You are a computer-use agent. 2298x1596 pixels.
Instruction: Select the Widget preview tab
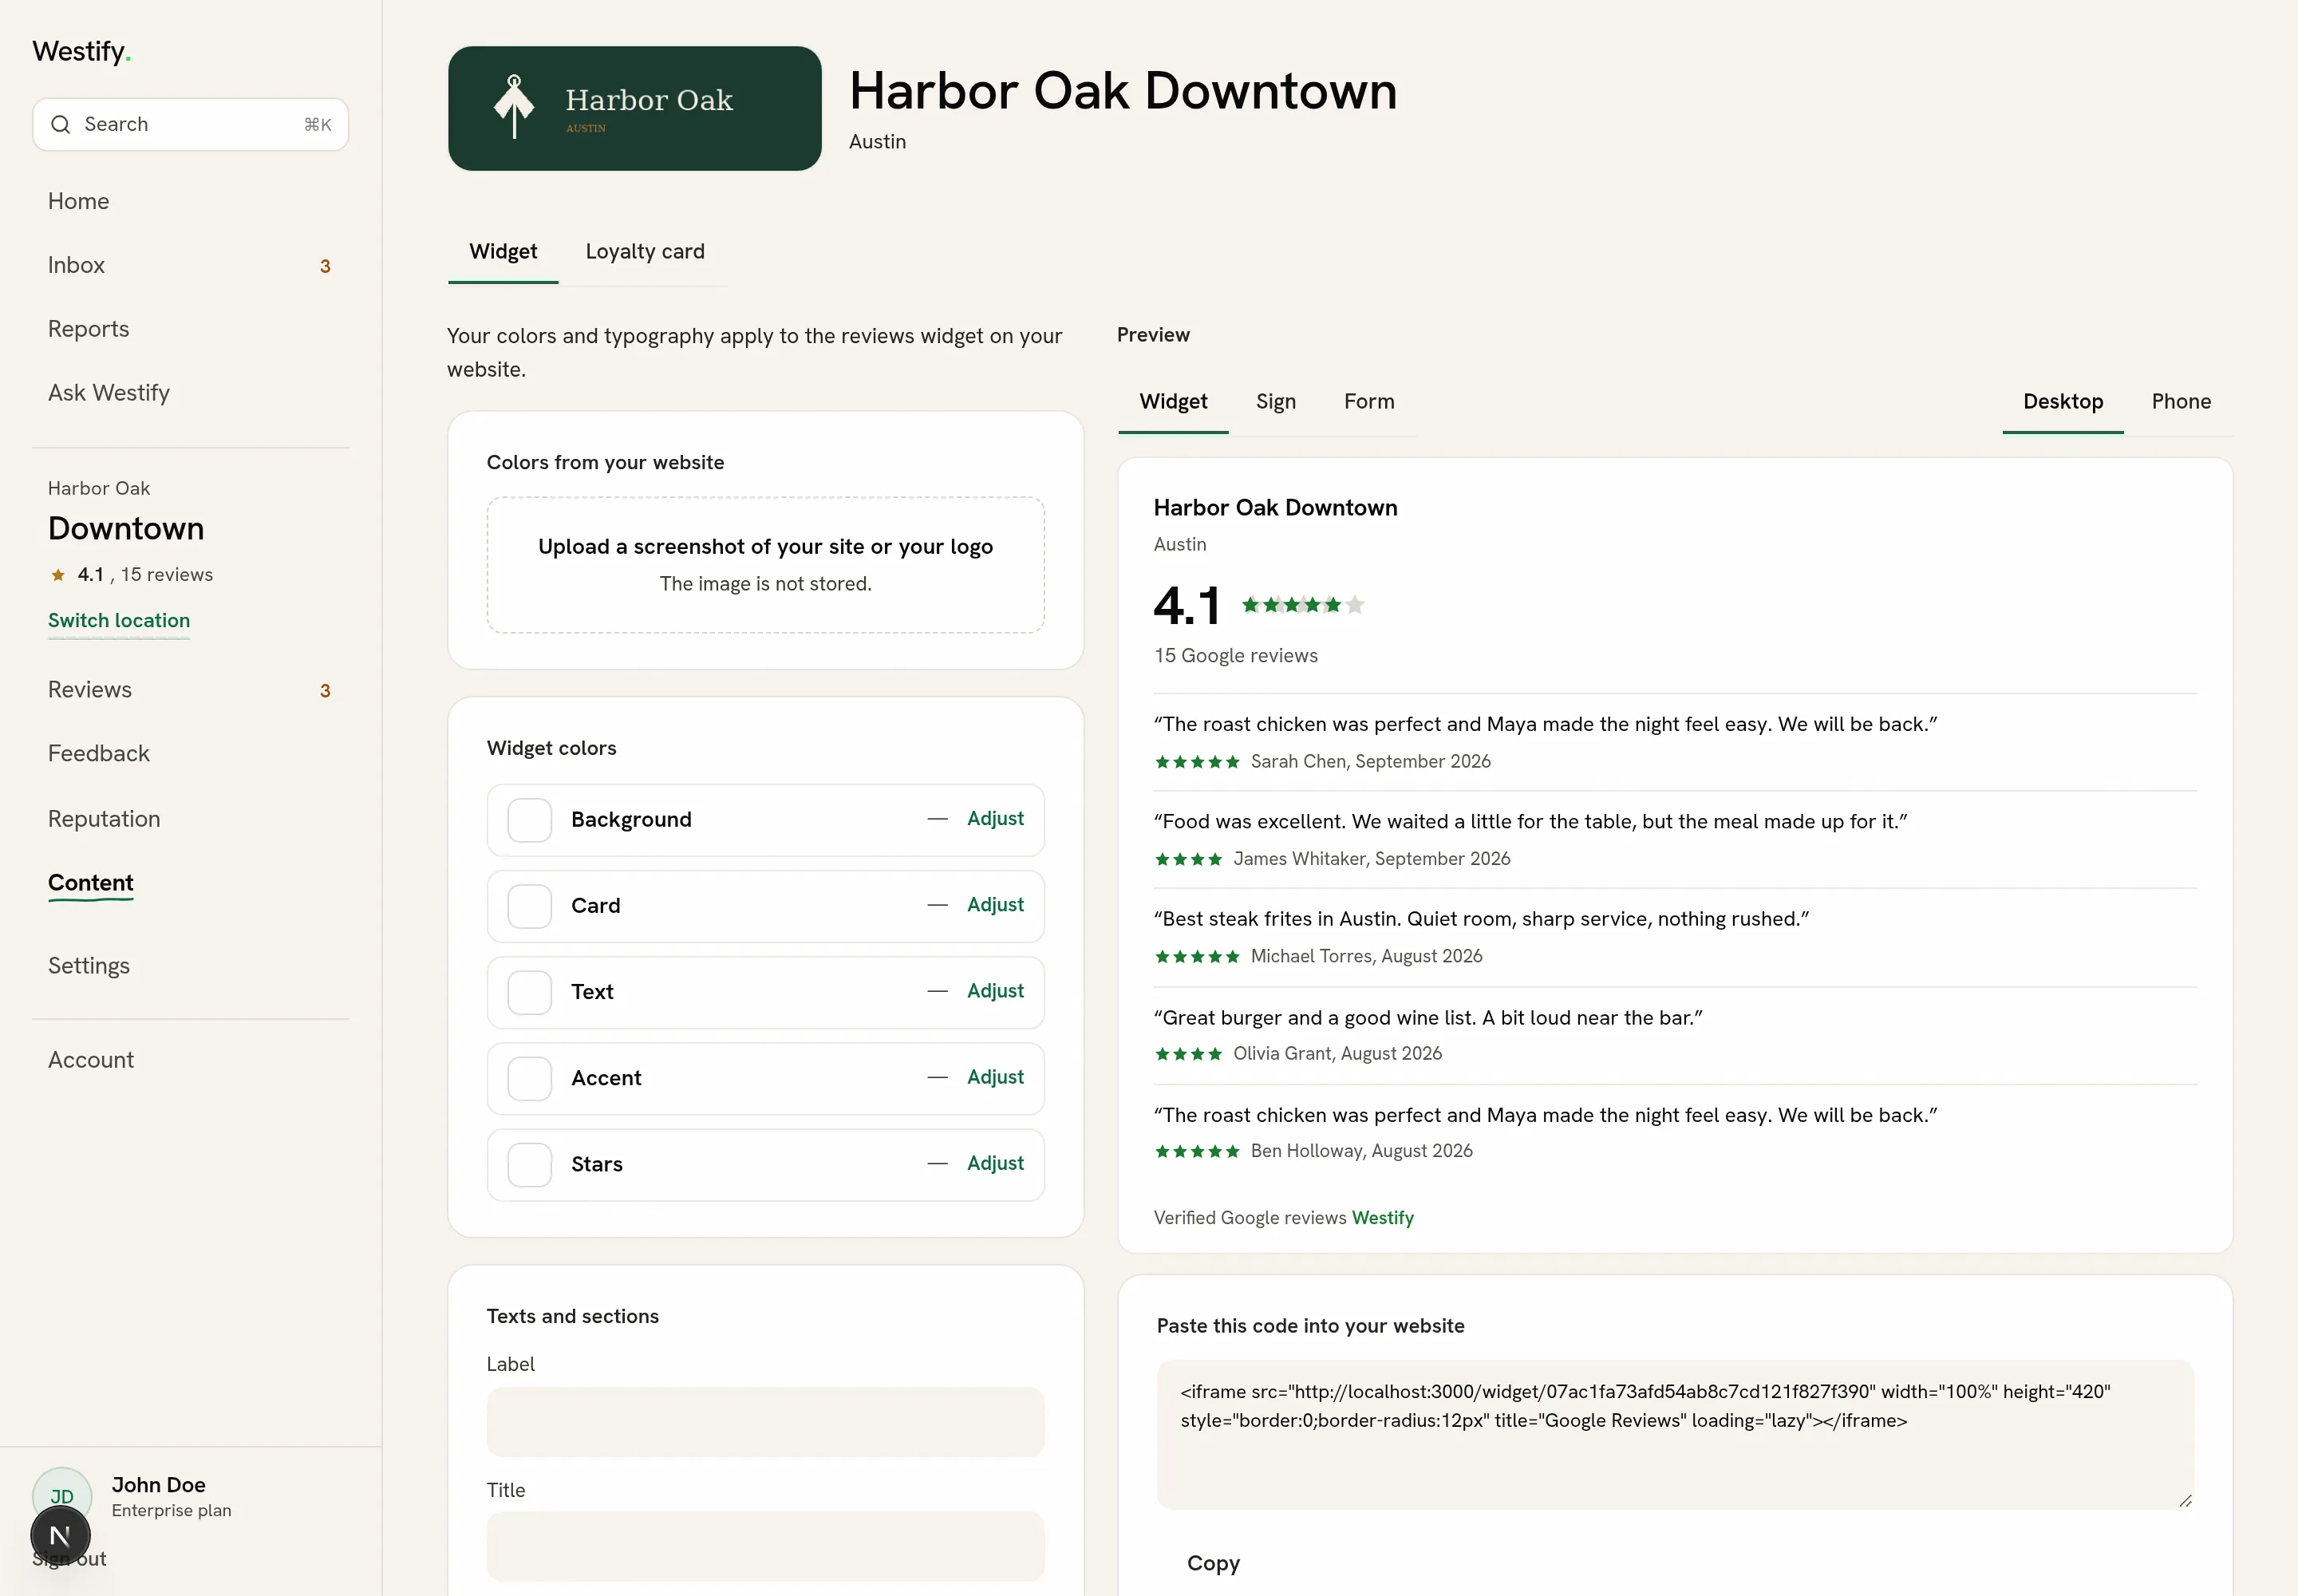coord(1173,402)
